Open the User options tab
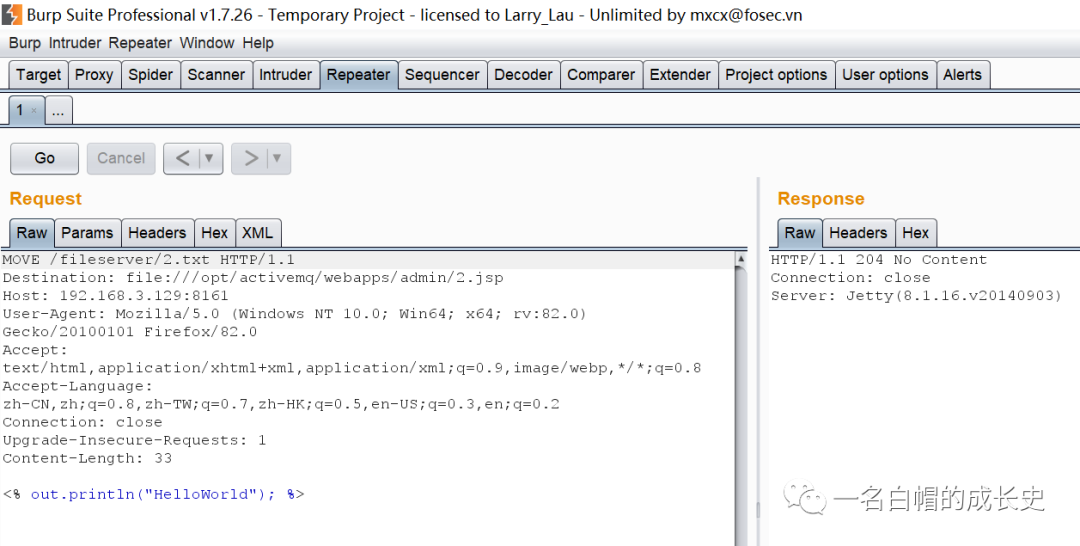 pyautogui.click(x=886, y=75)
